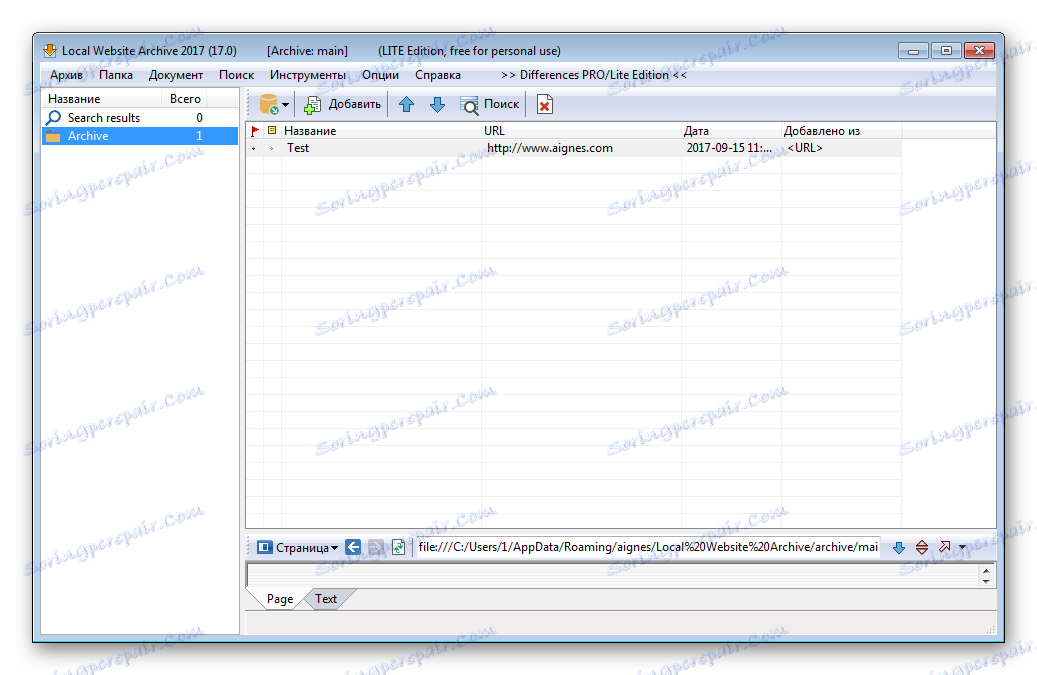Click the <URL> cell in Test row
1037x675 pixels.
coord(805,148)
